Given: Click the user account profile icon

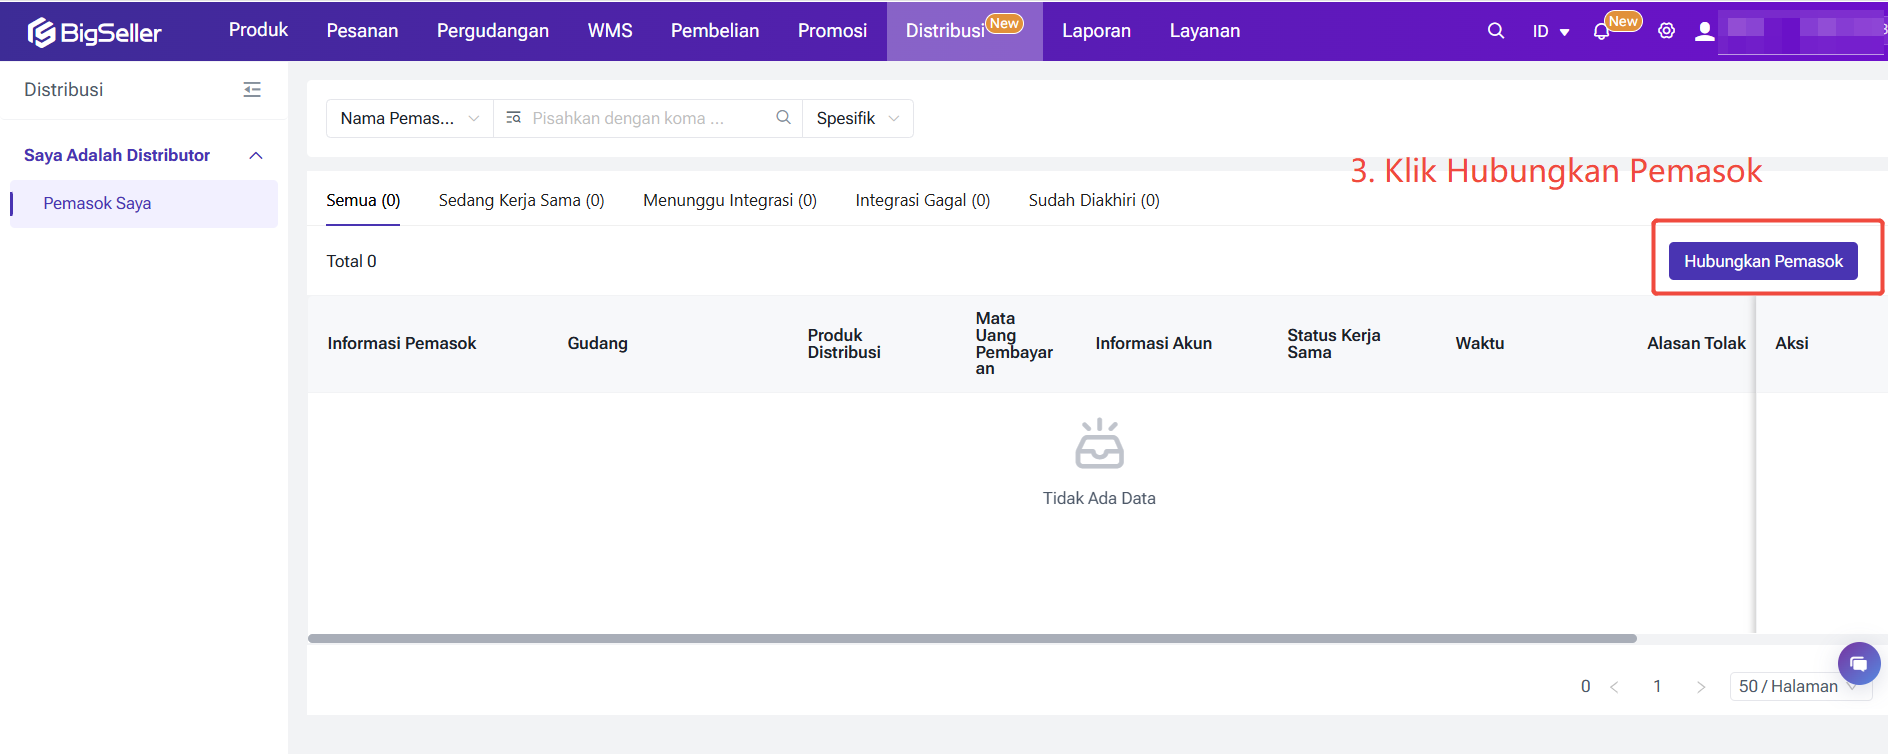Looking at the screenshot, I should (x=1705, y=31).
